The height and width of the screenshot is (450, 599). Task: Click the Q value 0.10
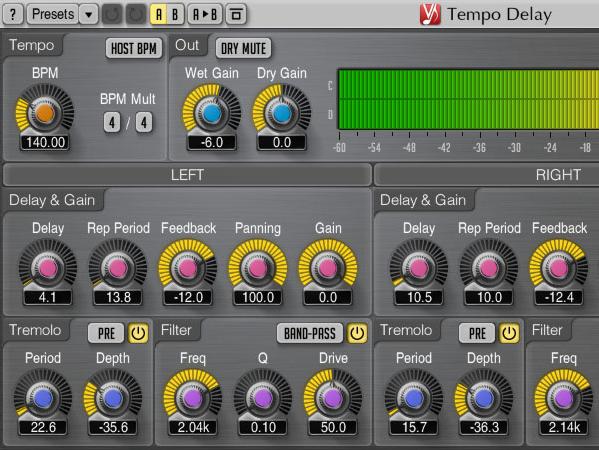coord(263,427)
